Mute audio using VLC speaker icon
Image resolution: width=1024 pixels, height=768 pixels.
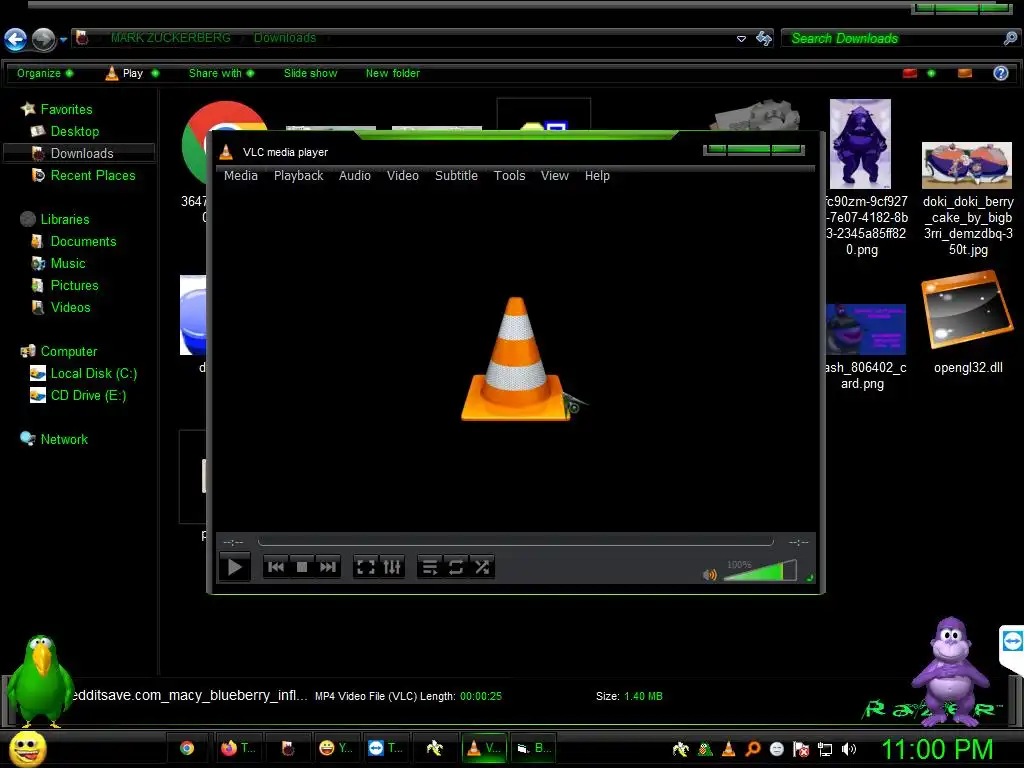pos(709,575)
